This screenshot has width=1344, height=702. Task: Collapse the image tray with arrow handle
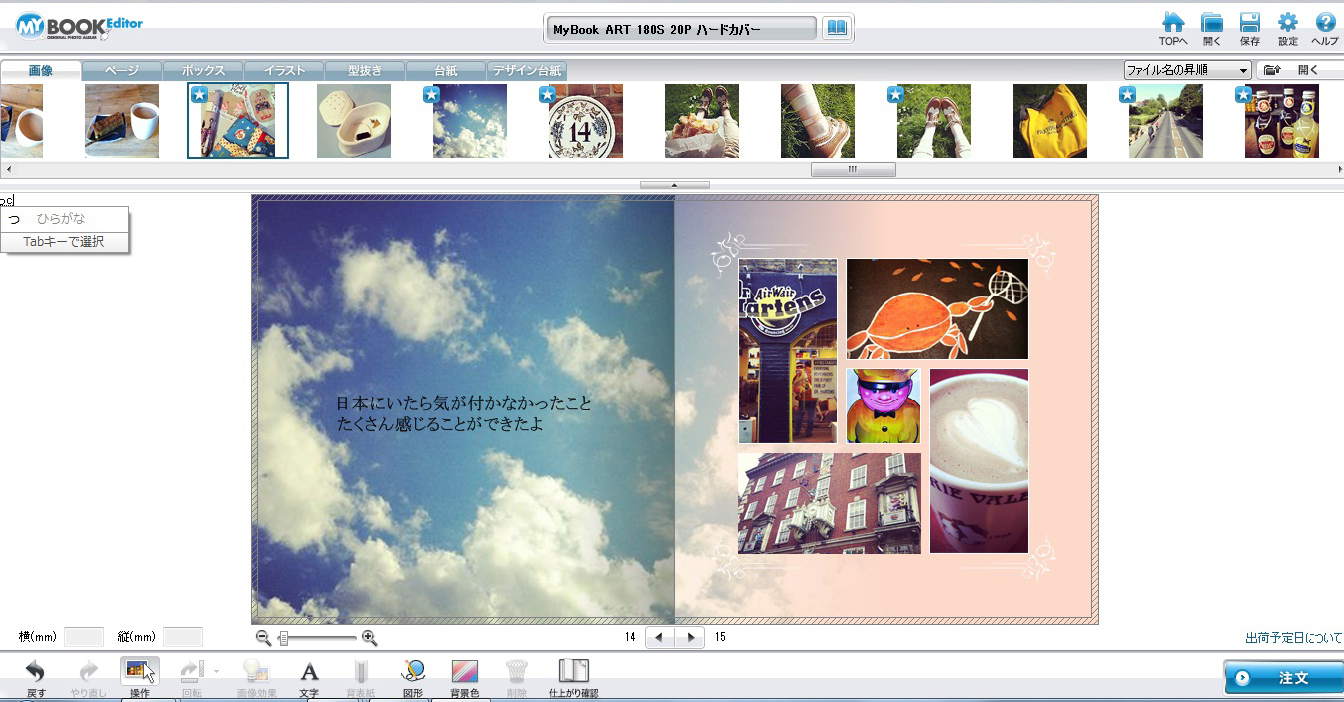[674, 185]
